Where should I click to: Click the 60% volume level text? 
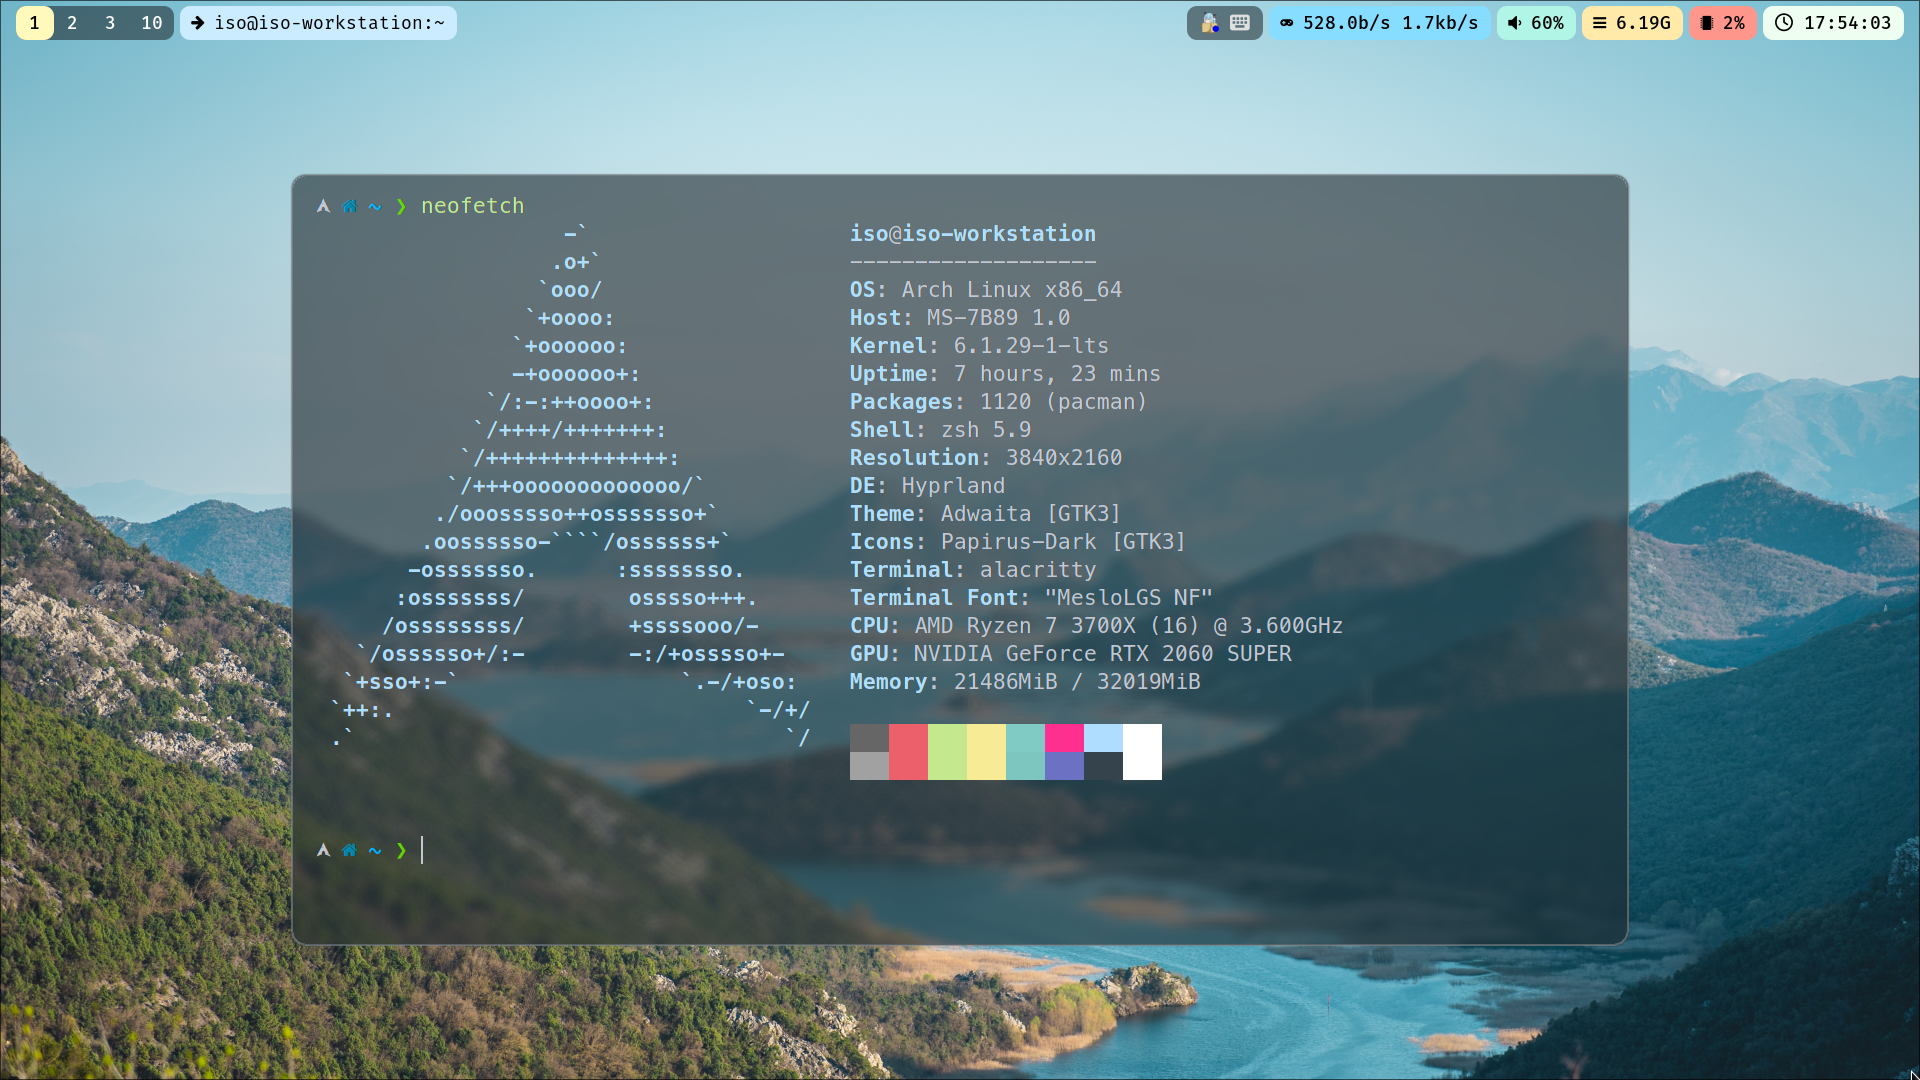pos(1547,22)
